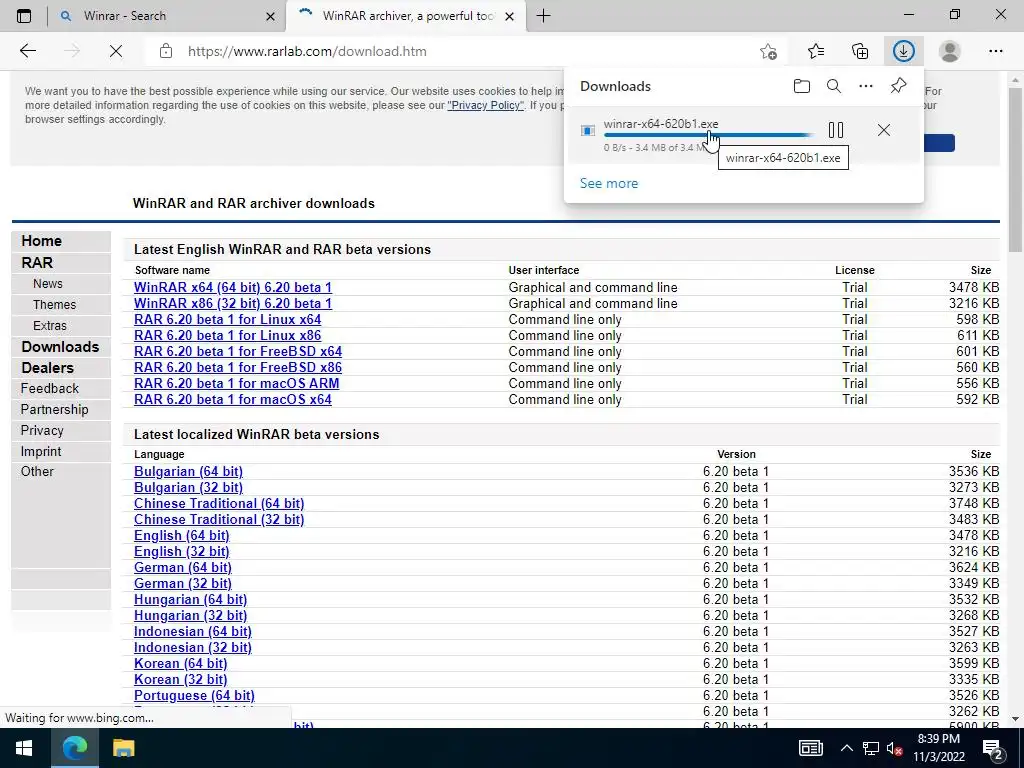Go to the Home menu item
This screenshot has height=768, width=1024.
[x=41, y=241]
